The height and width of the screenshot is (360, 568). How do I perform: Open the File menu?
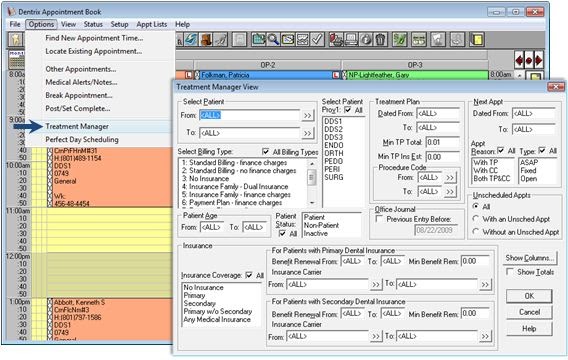15,24
